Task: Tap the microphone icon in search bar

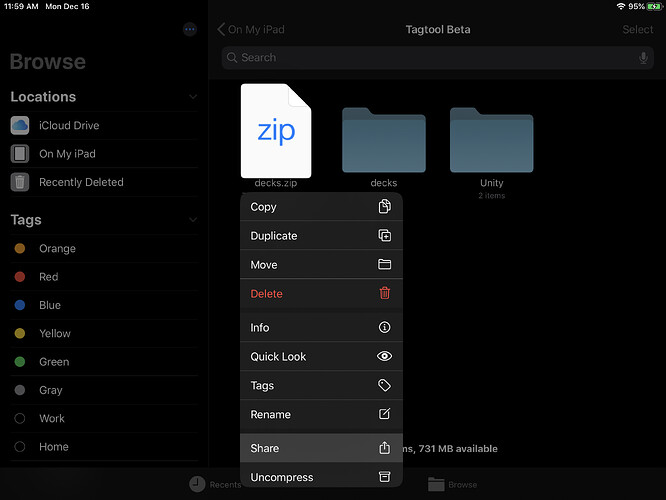Action: pos(643,58)
